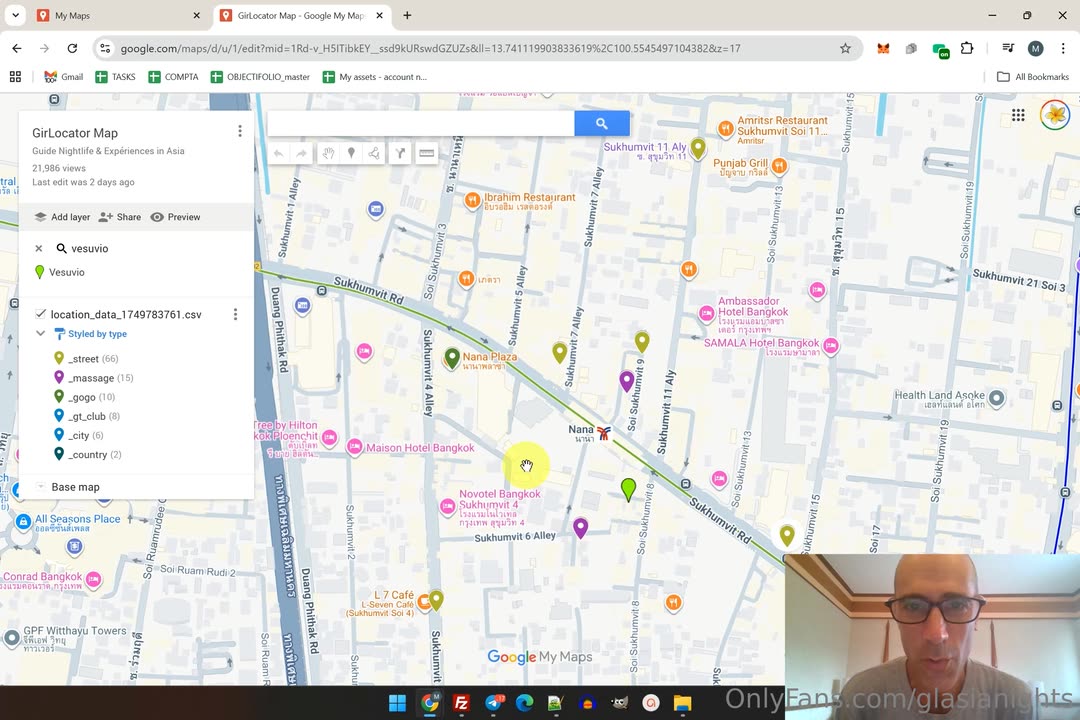Screen dimensions: 1080x720
Task: Click the _city (6) legend row
Action: click(79, 435)
